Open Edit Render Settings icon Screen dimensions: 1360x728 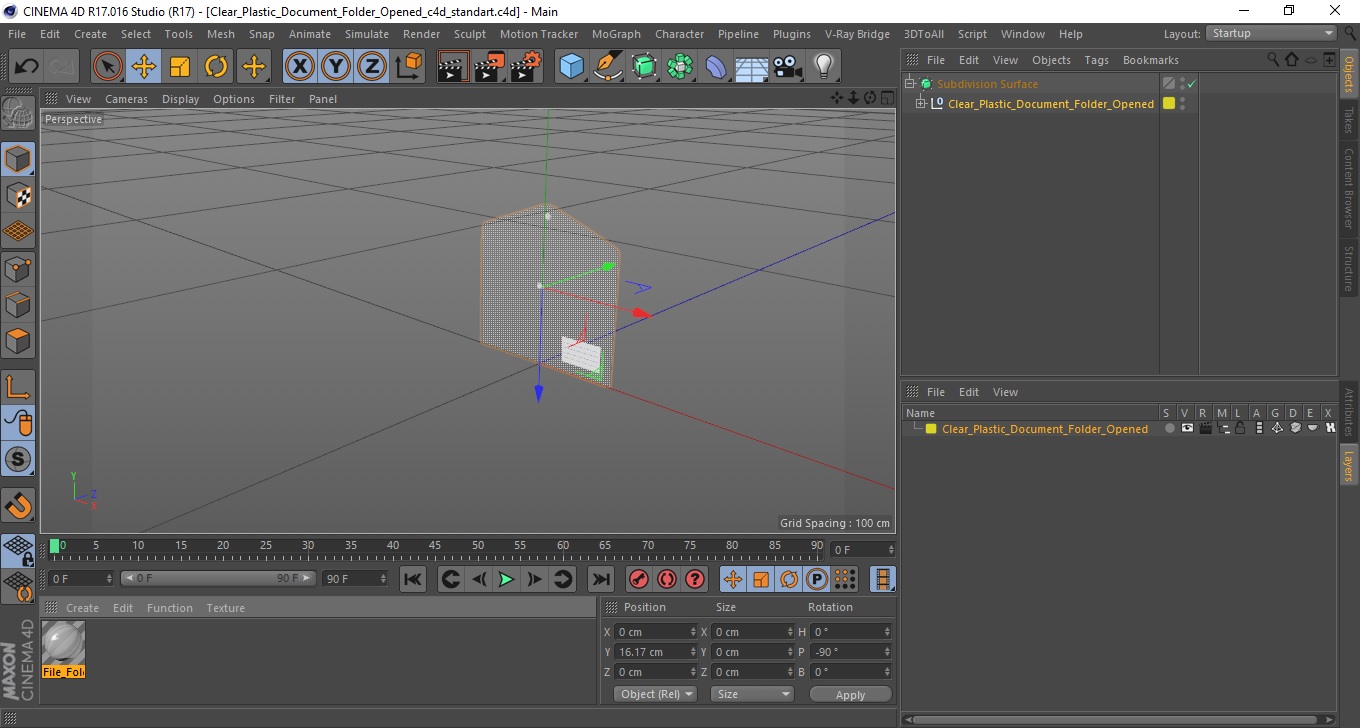[525, 67]
